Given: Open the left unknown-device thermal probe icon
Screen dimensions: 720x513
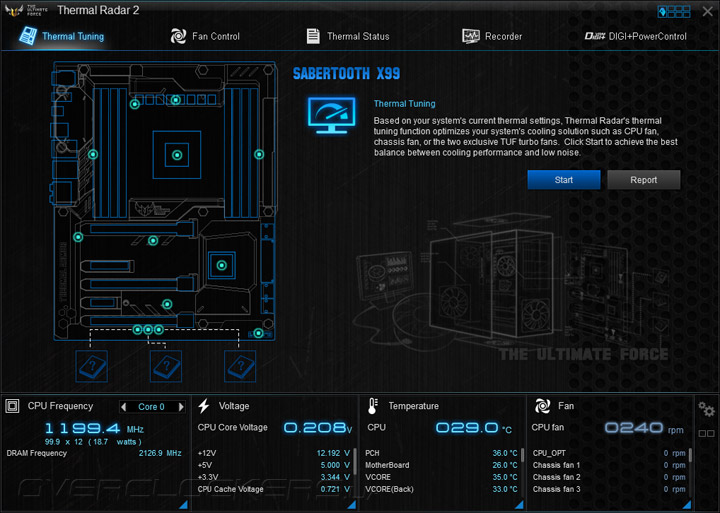Looking at the screenshot, I should [x=92, y=366].
